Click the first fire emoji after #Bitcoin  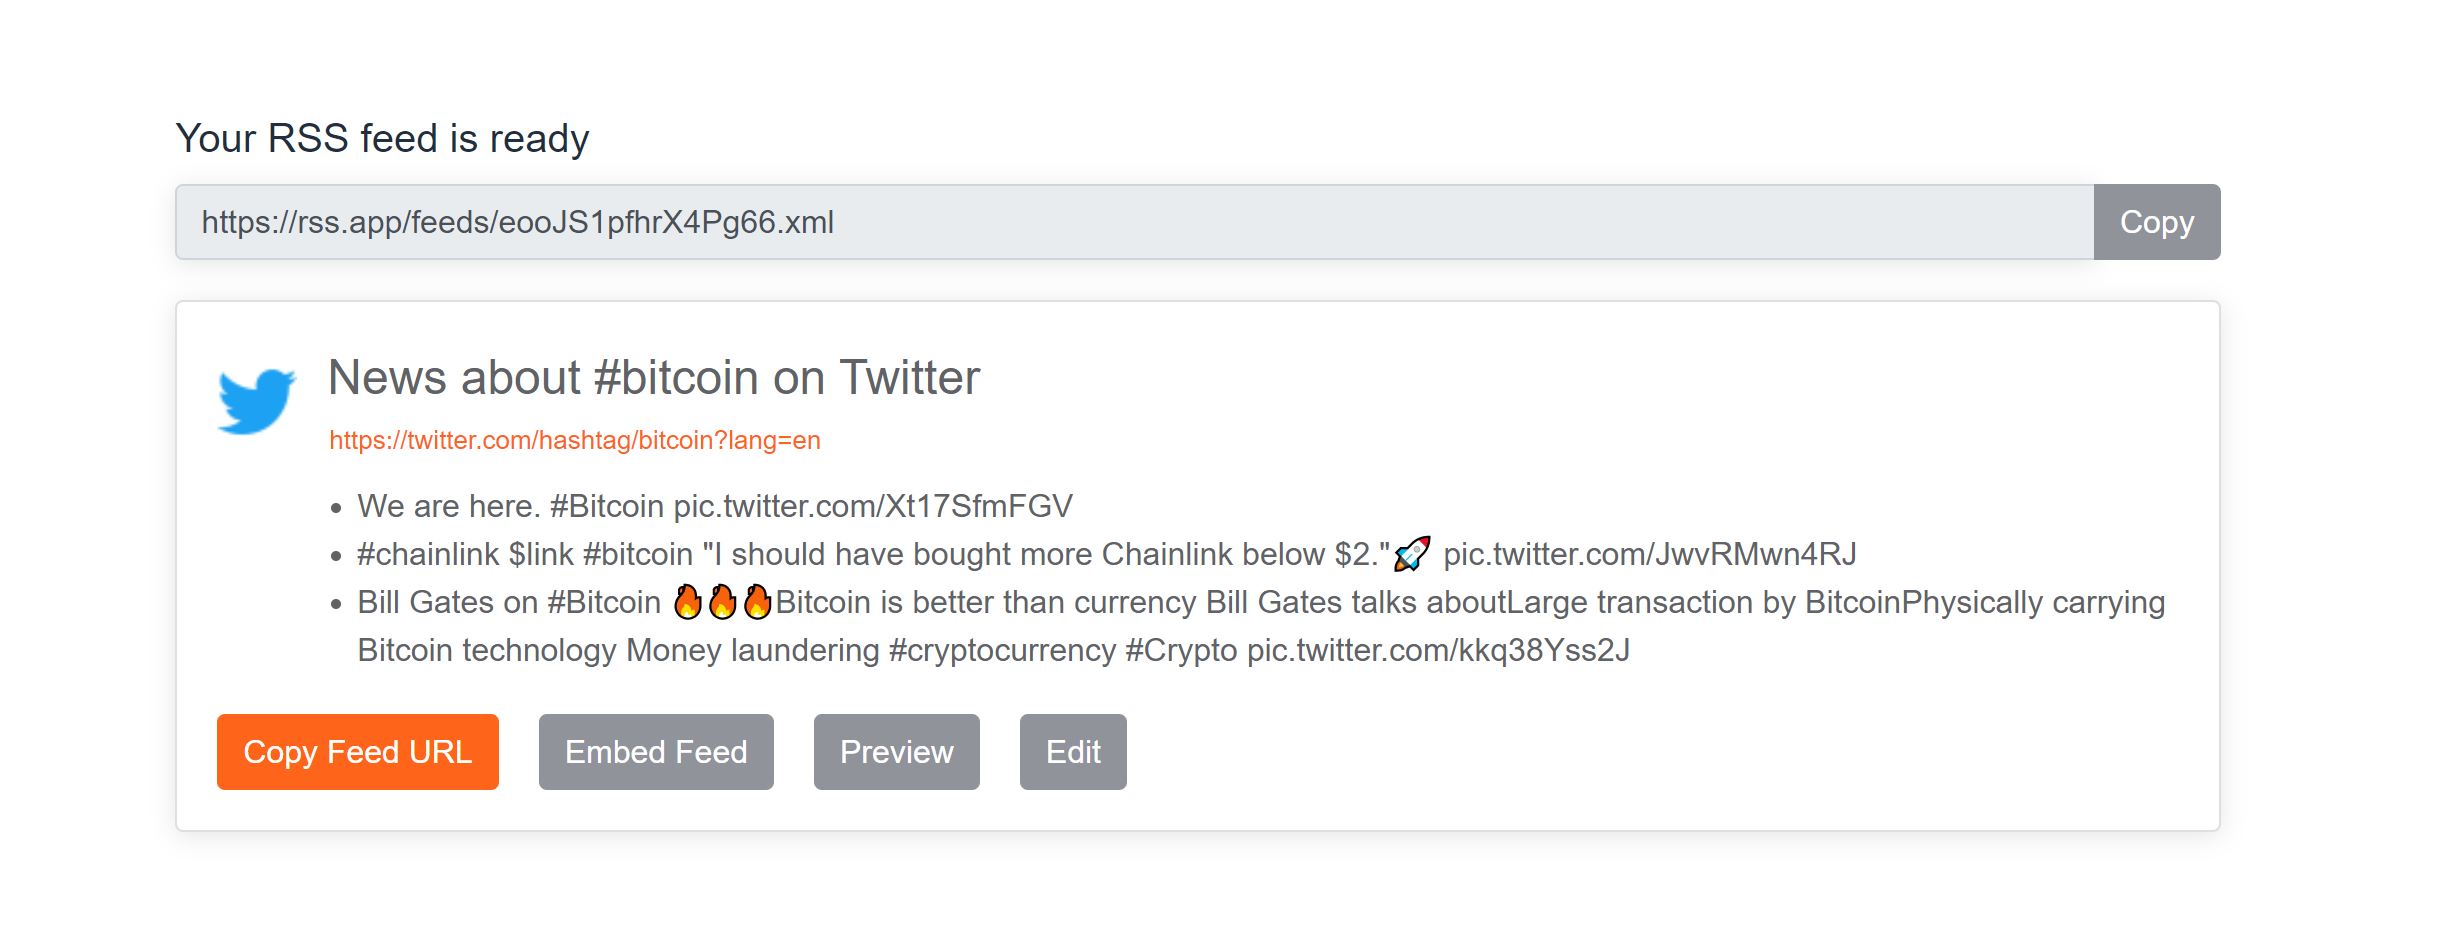coord(688,602)
